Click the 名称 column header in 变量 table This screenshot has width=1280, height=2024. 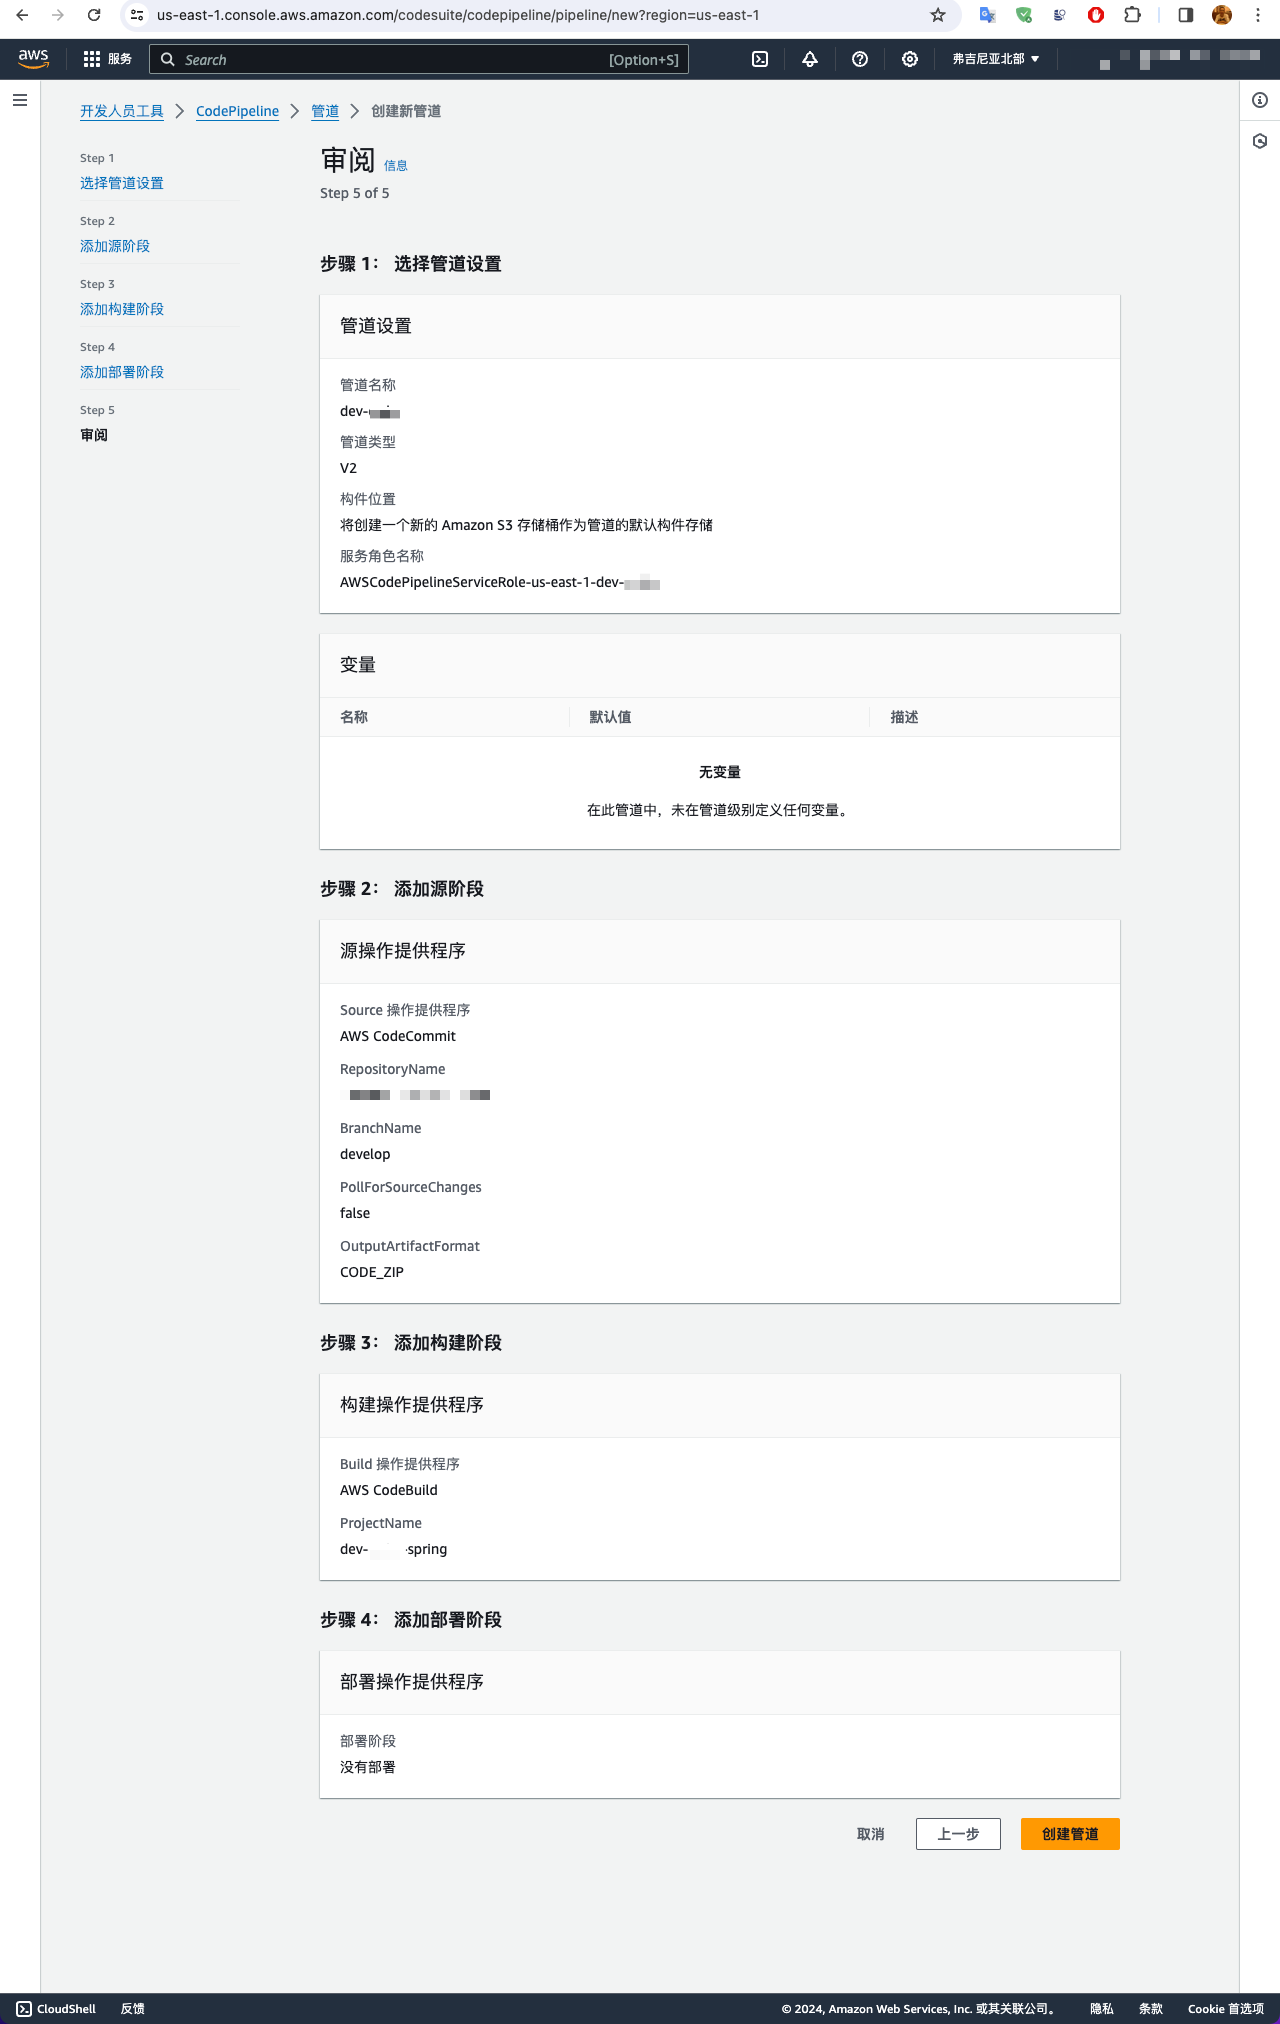[x=354, y=717]
